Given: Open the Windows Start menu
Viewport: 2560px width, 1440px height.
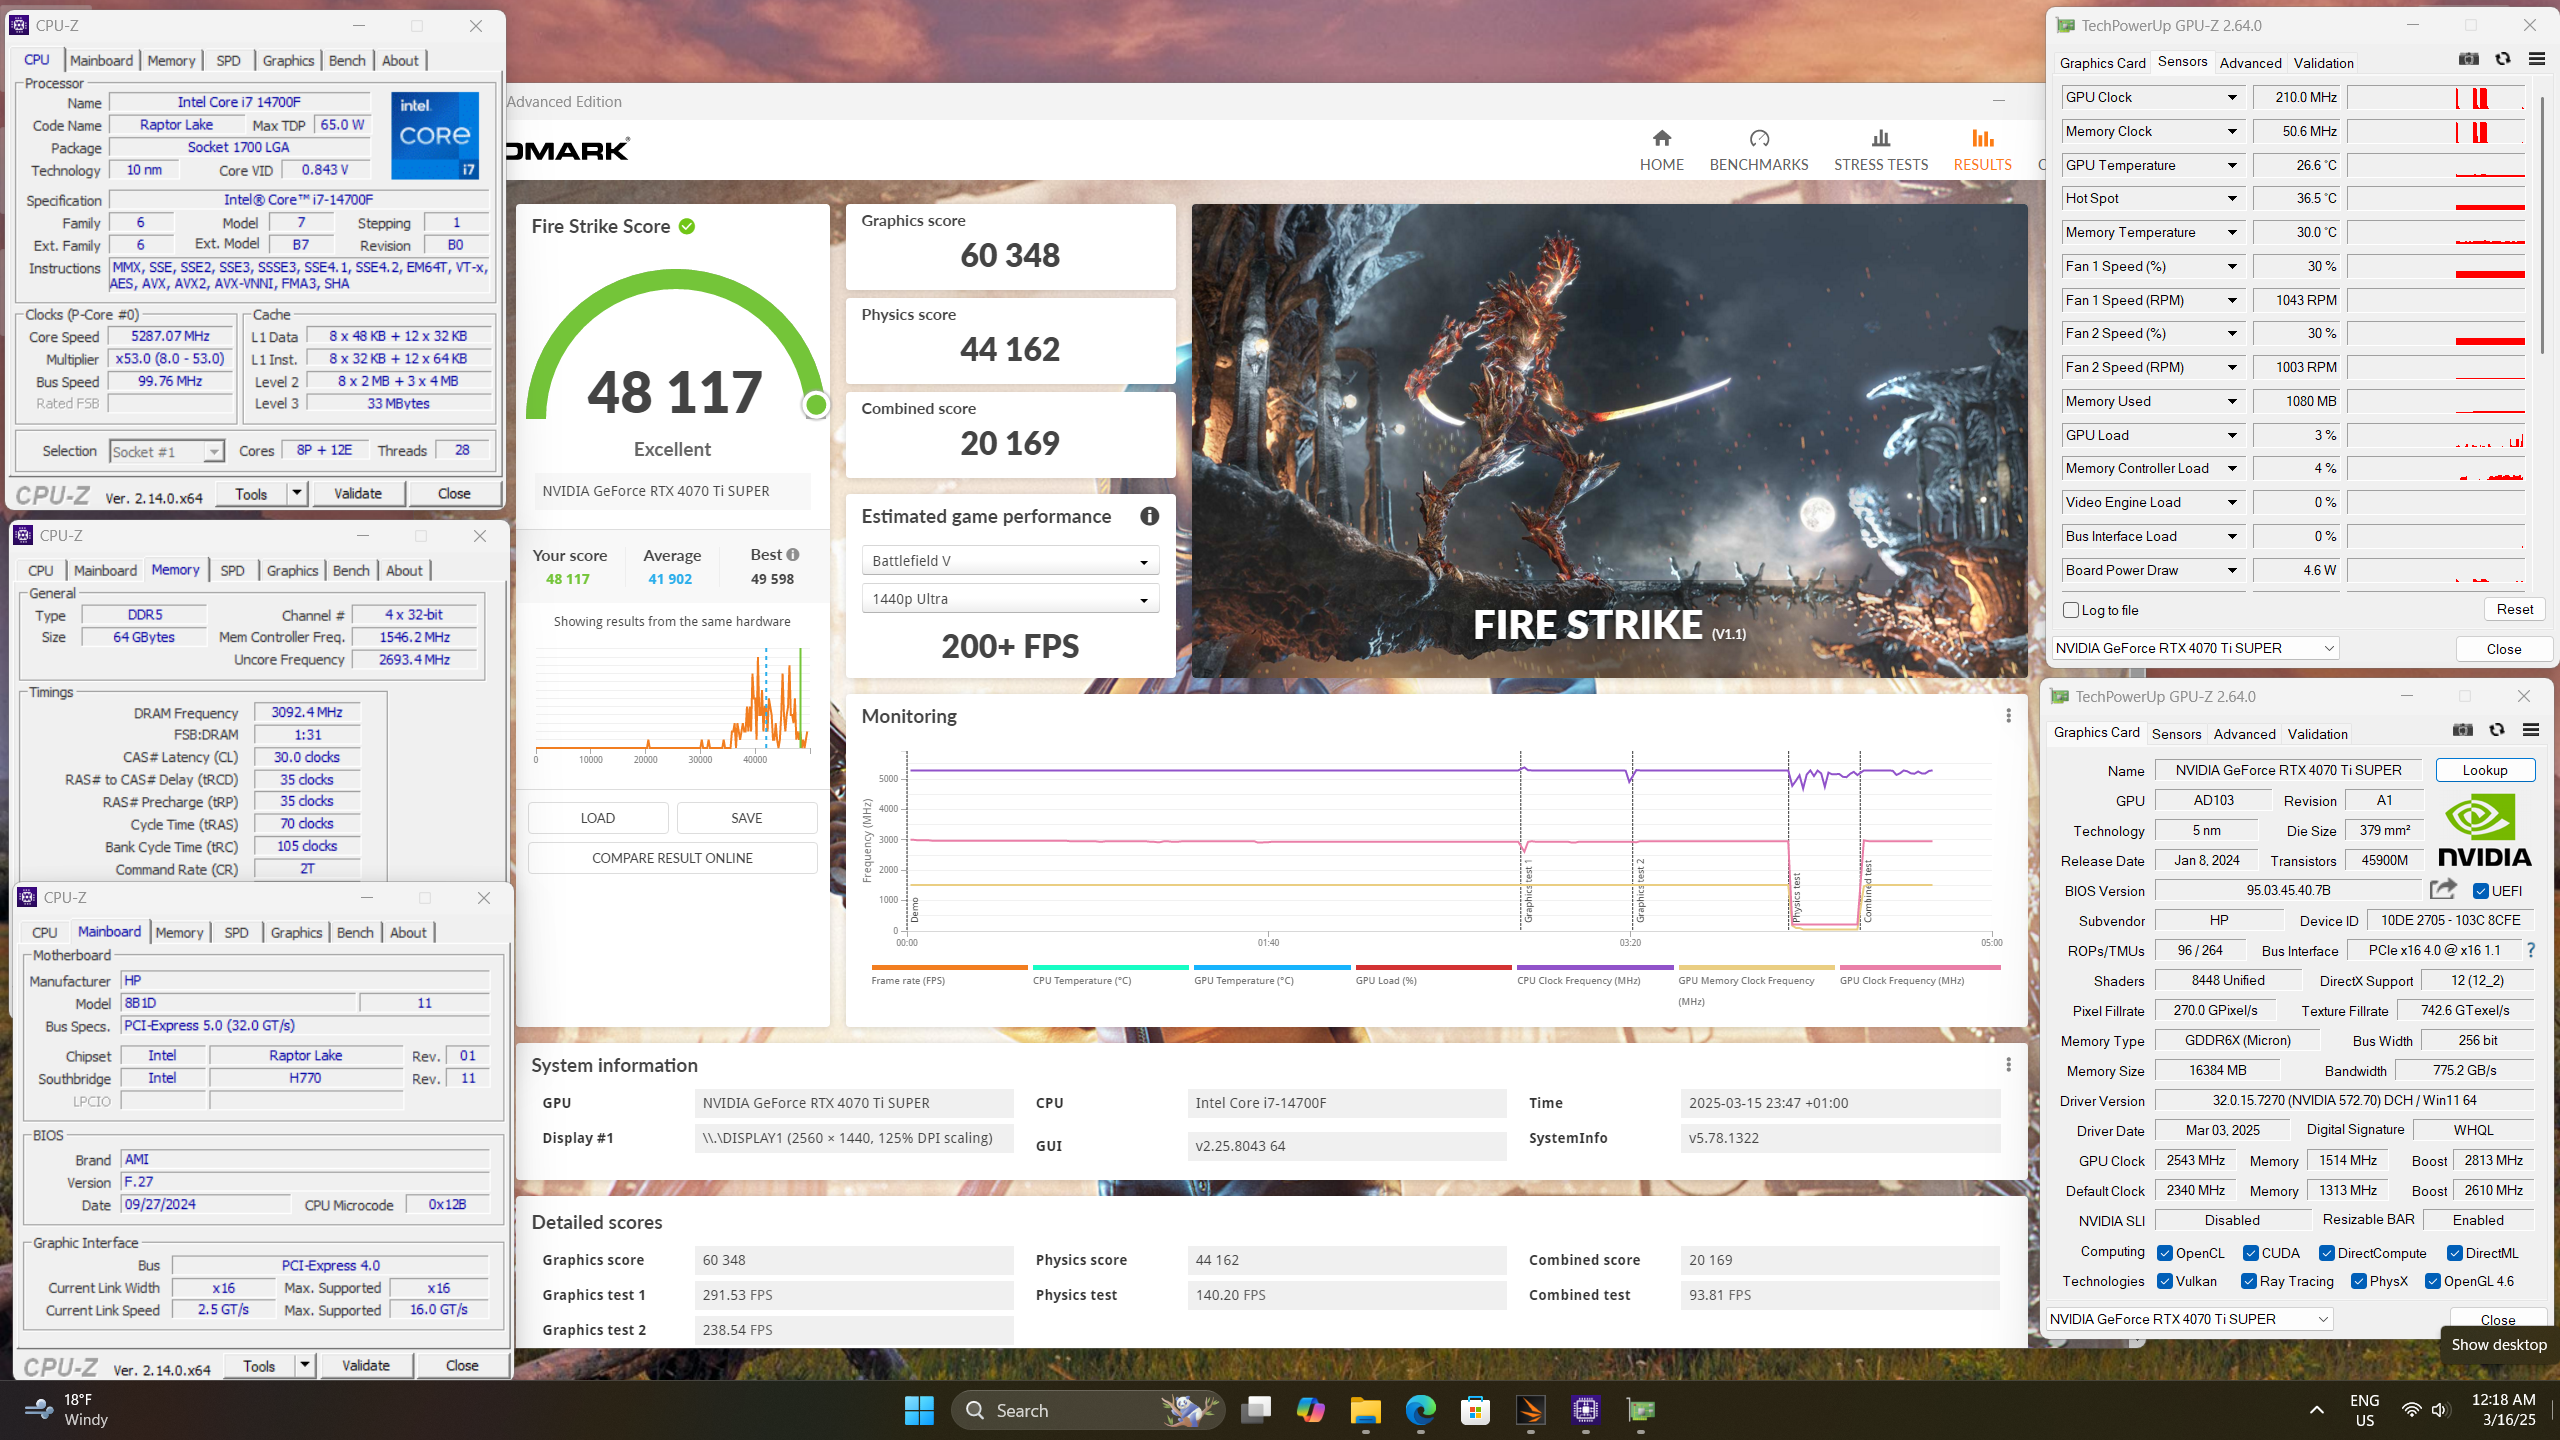Looking at the screenshot, I should click(918, 1410).
